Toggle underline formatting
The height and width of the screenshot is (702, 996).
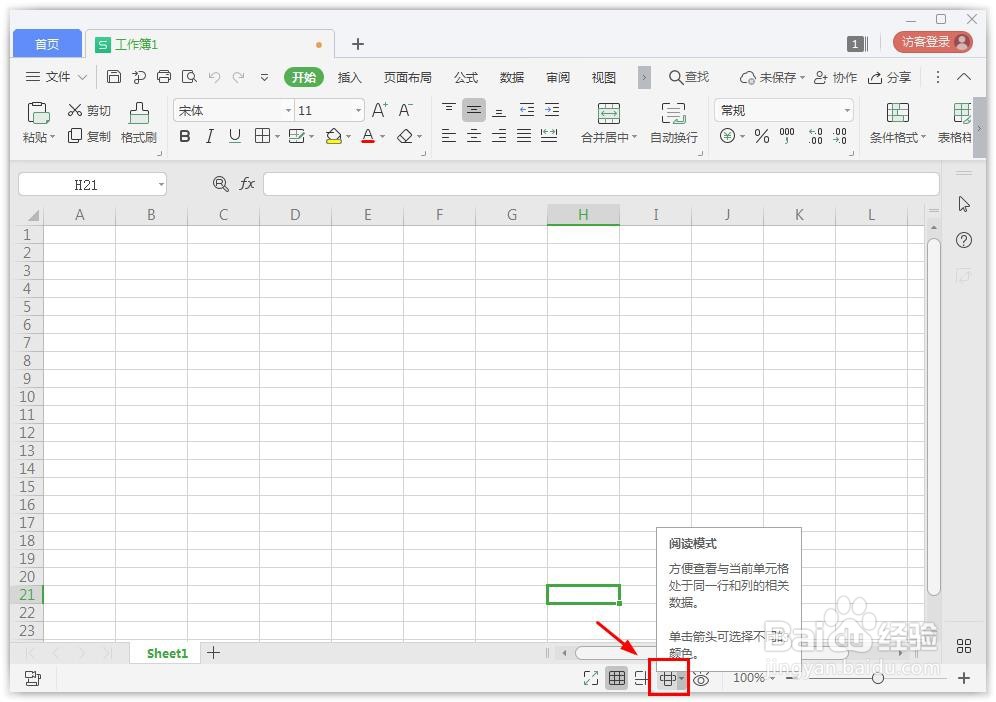tap(234, 136)
